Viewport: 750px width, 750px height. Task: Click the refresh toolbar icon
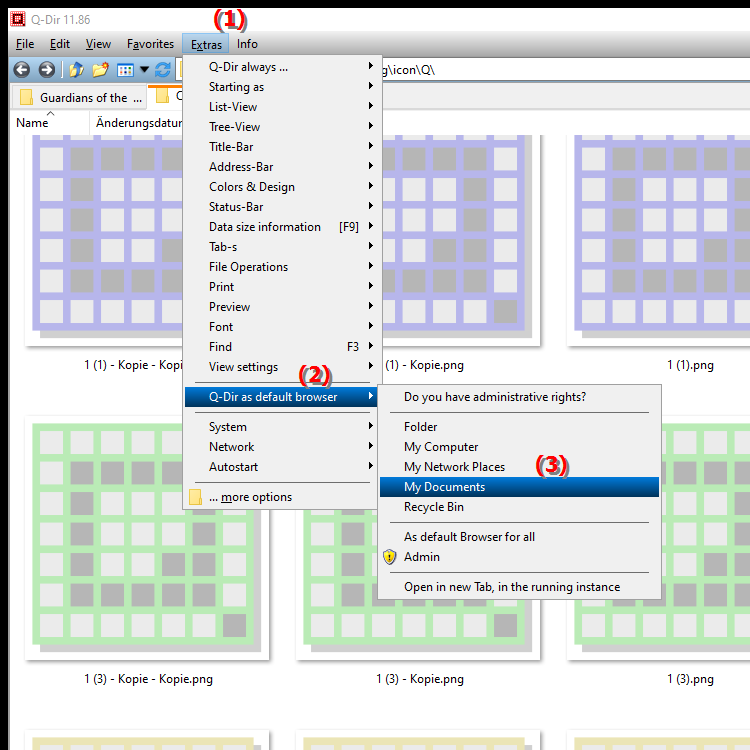(163, 70)
